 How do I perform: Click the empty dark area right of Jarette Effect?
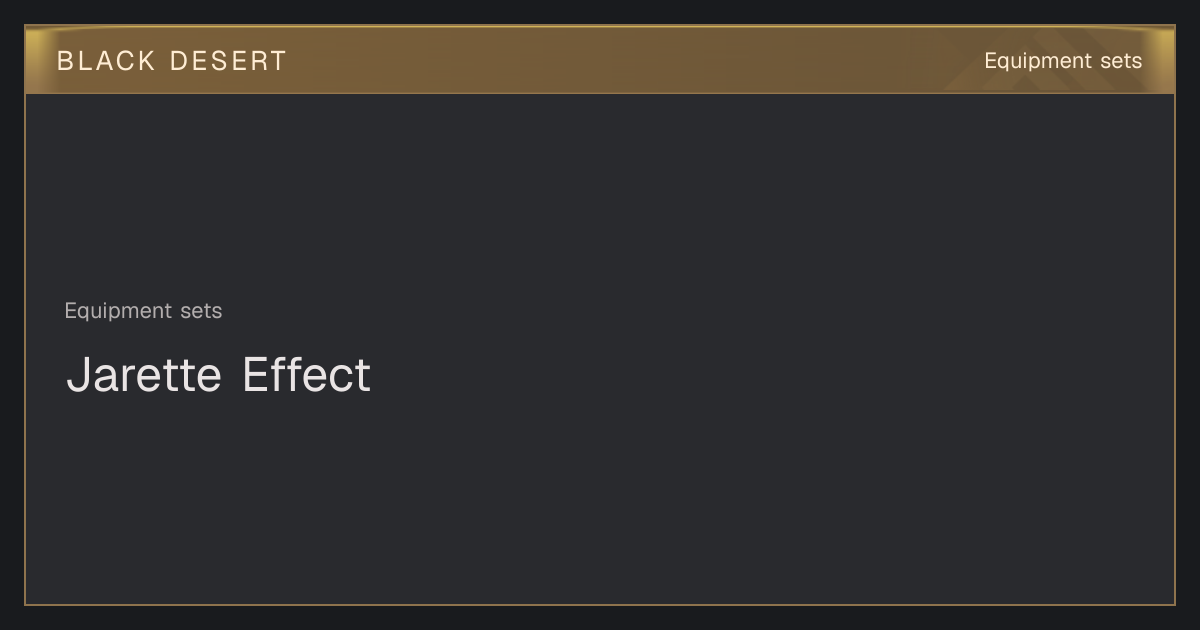click(770, 375)
